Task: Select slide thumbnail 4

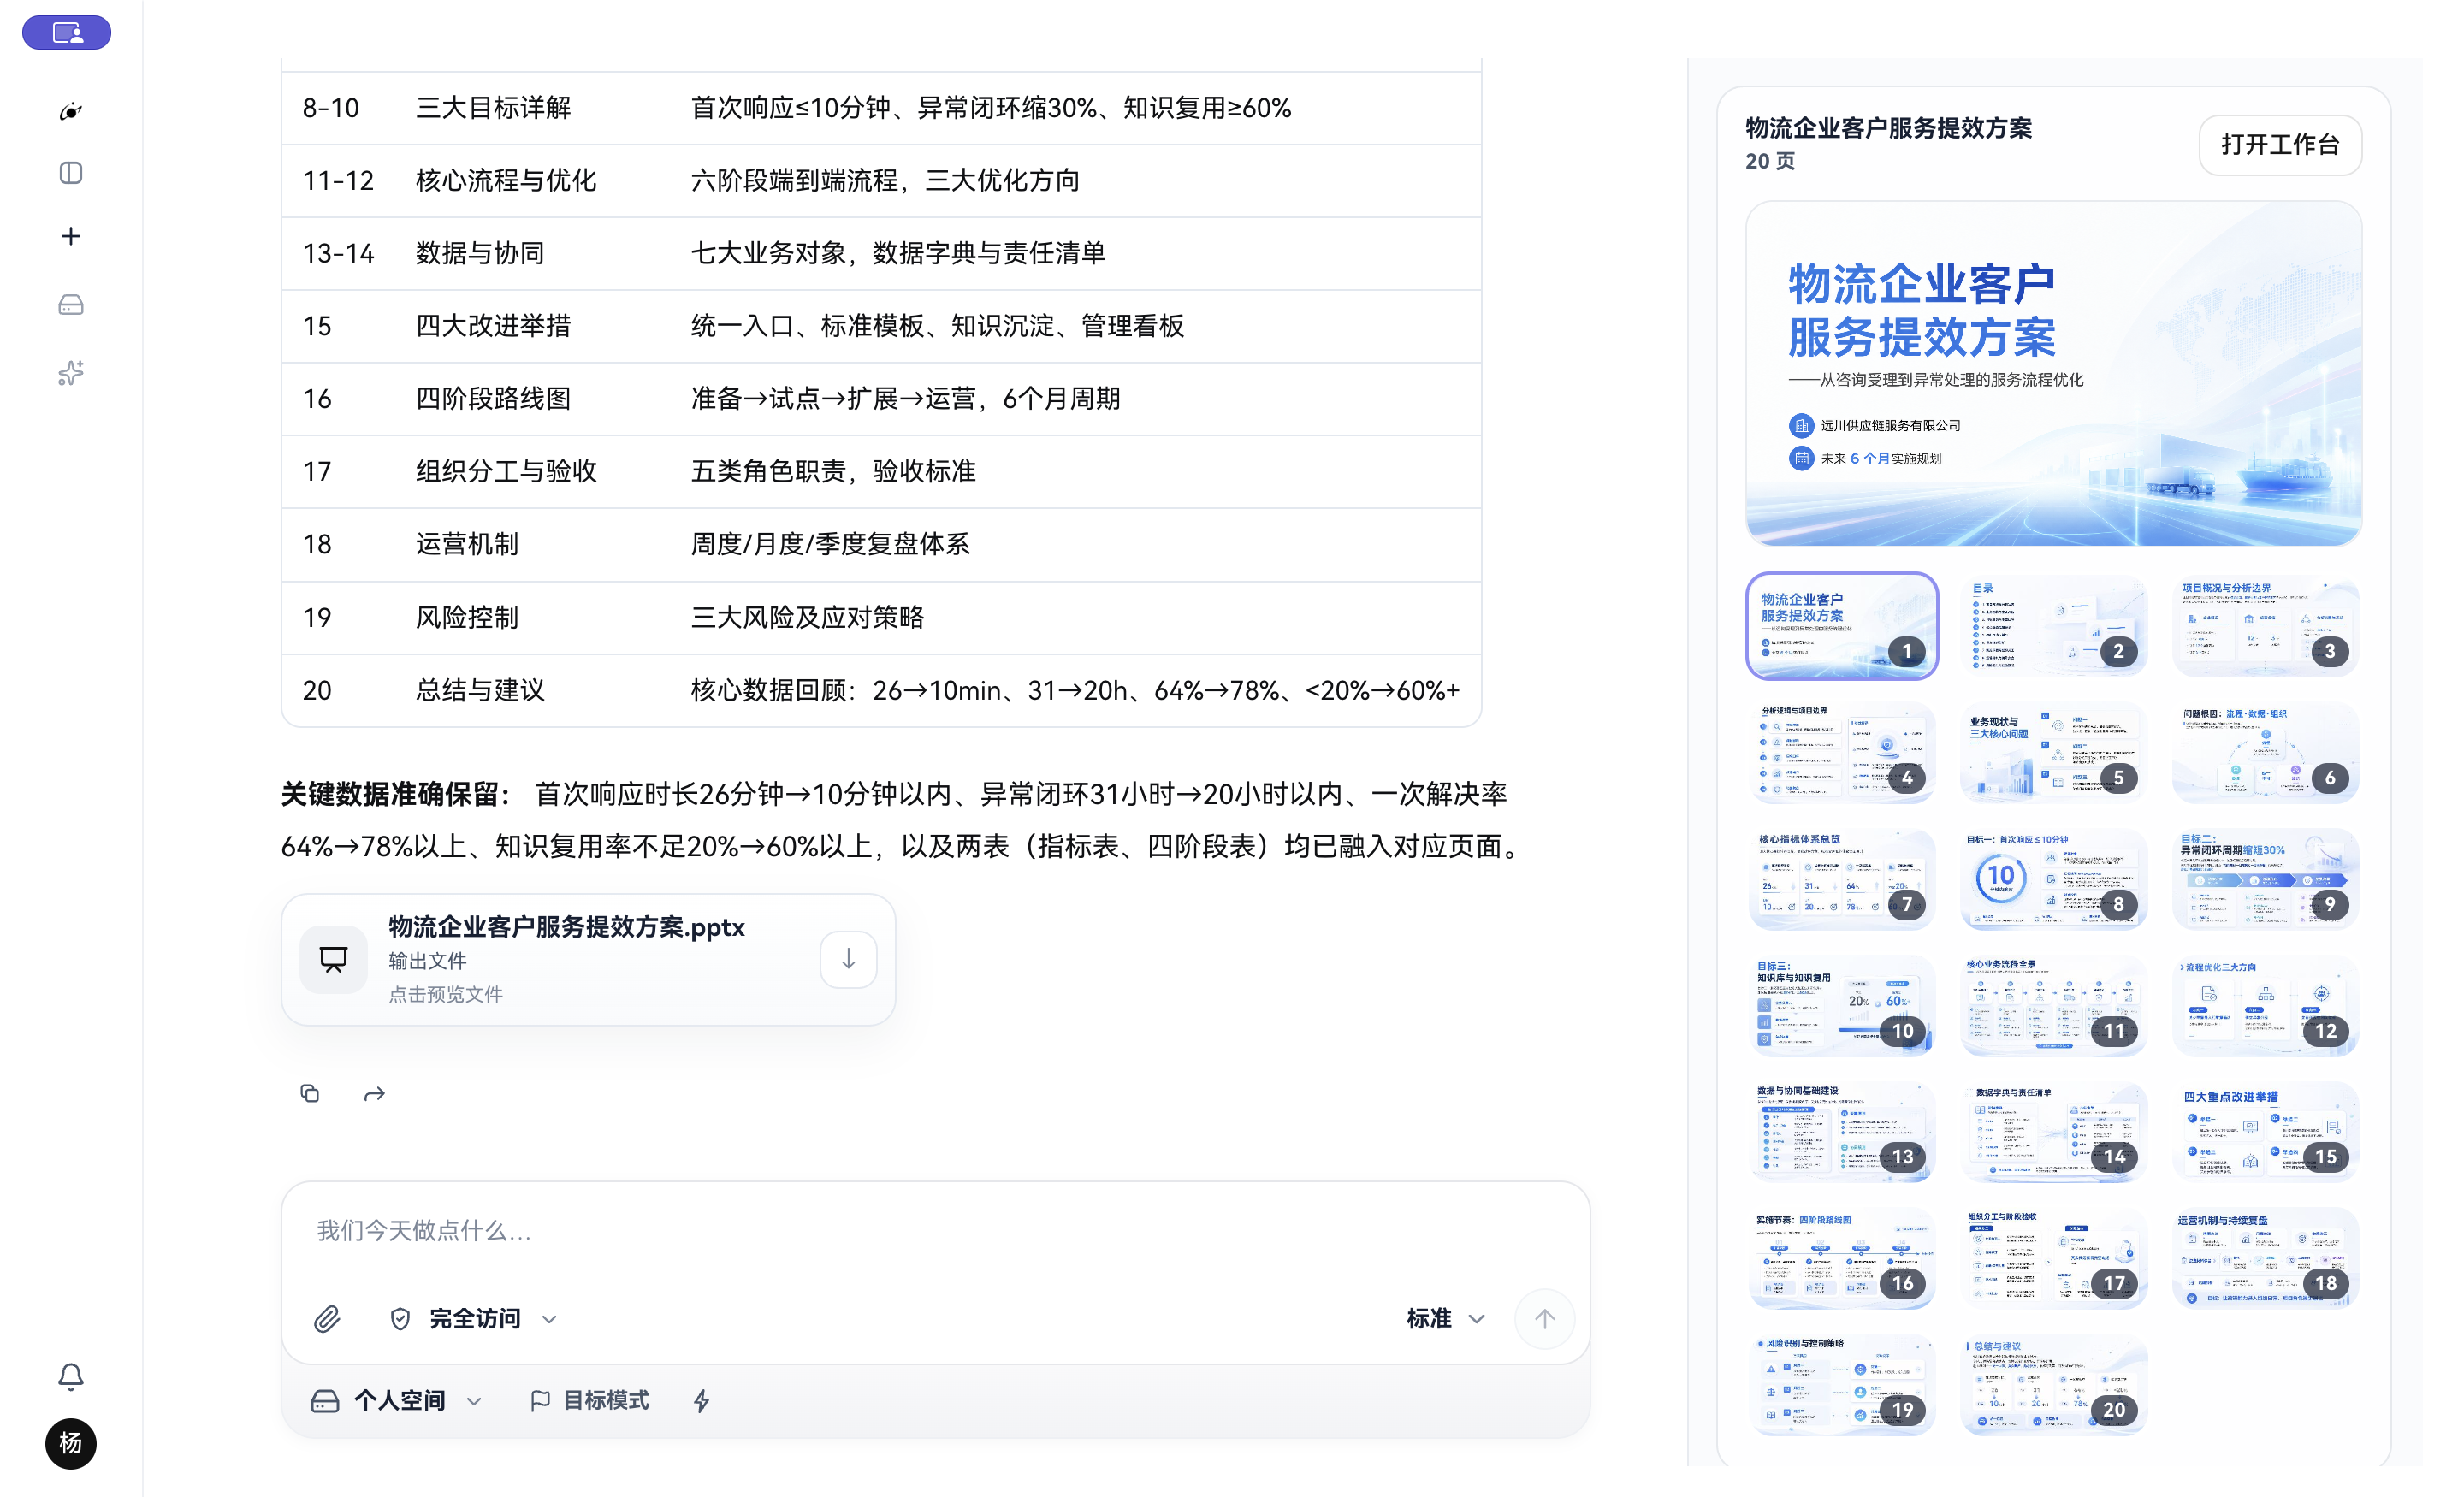Action: 1841,752
